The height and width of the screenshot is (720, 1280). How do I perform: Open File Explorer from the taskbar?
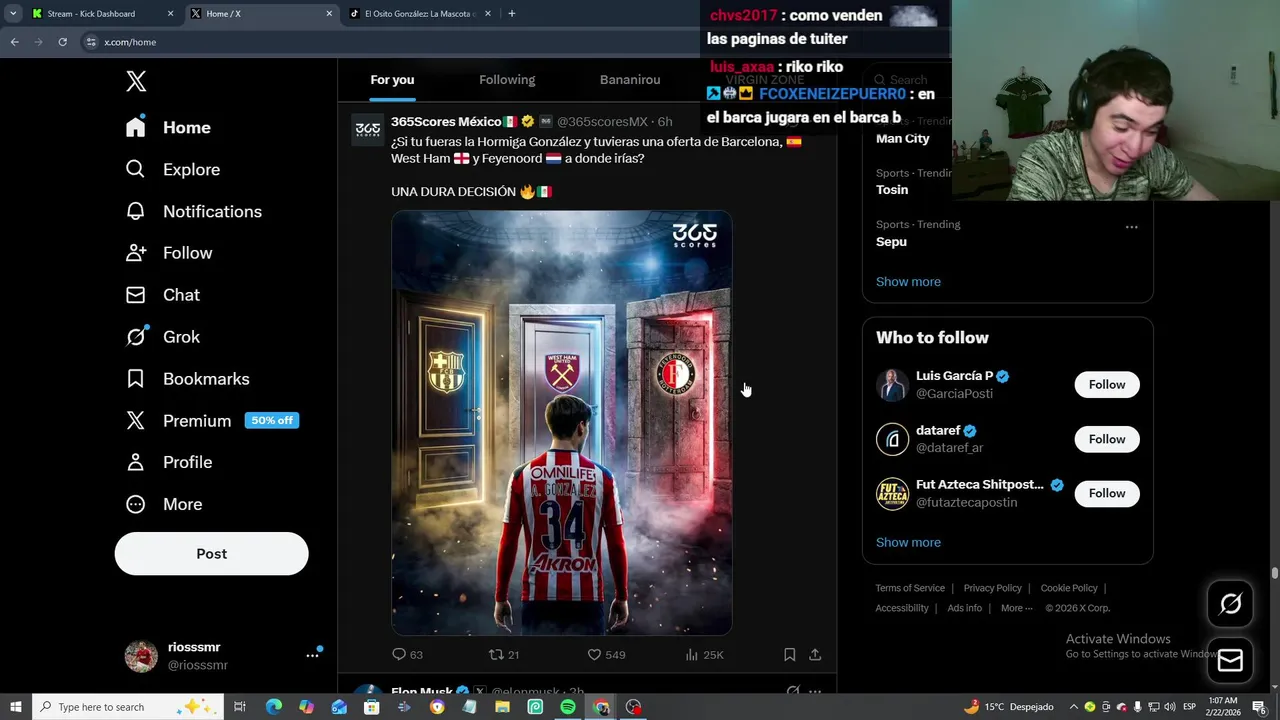coord(502,707)
